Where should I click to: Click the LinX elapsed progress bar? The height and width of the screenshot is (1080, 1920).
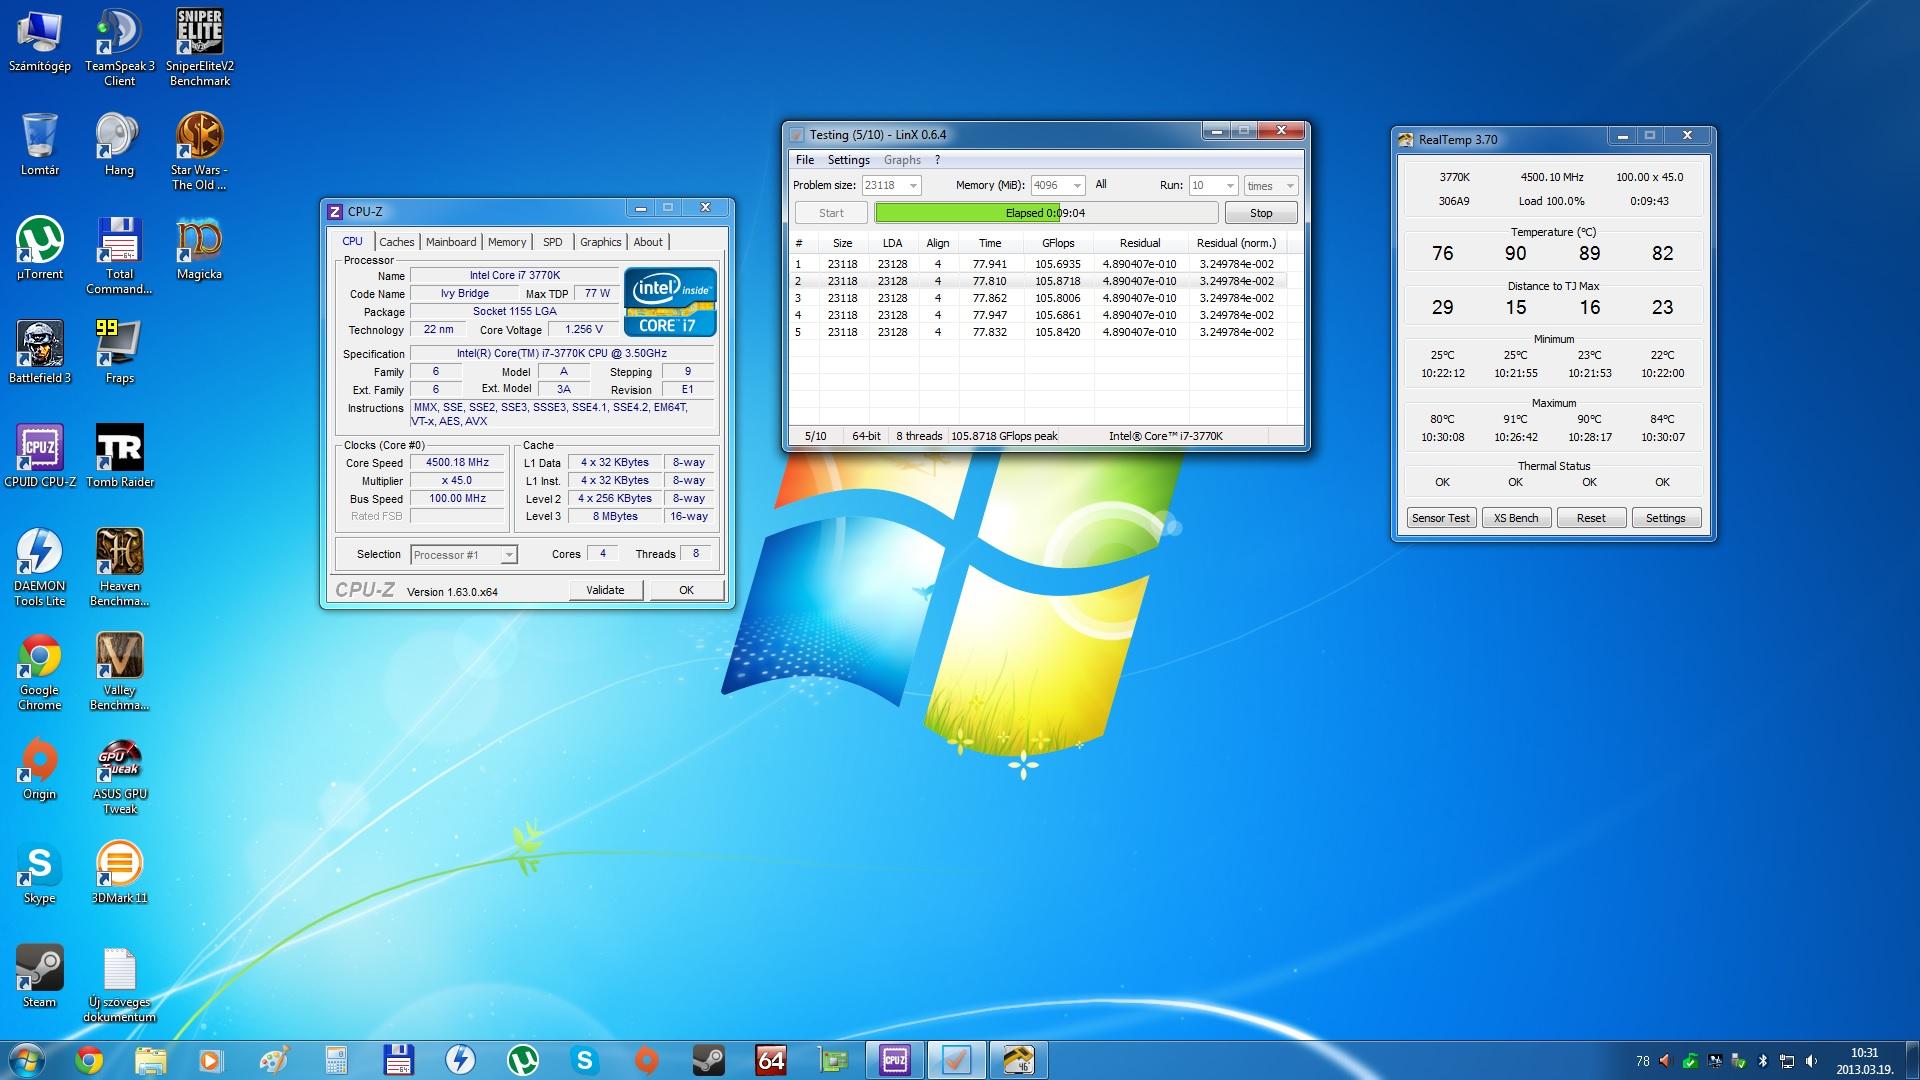(x=1045, y=213)
